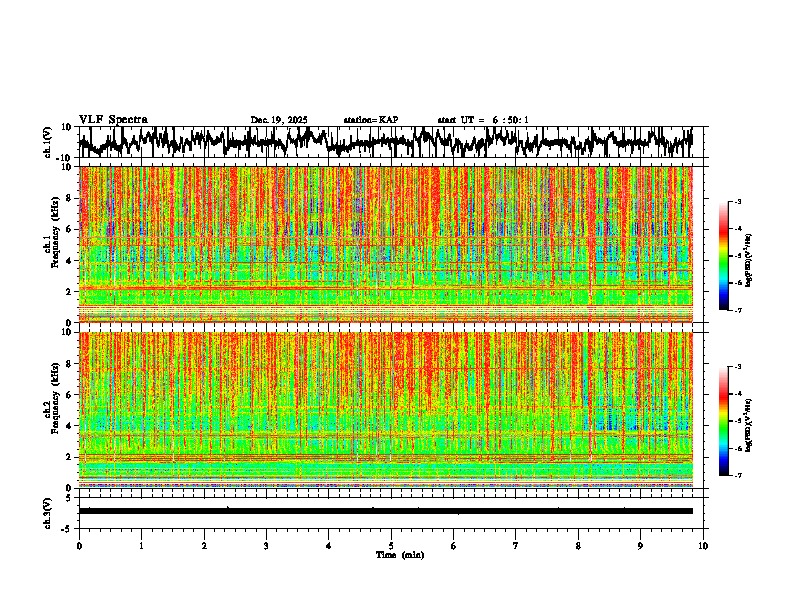The image size is (792, 612).
Task: Click the ch.2 spectrogram color bar
Action: [x=723, y=421]
